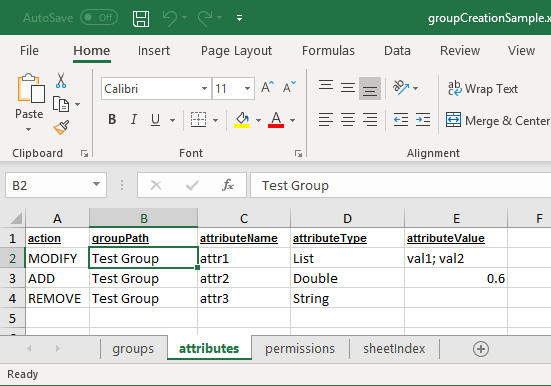Click the Paste clipboard icon
The image size is (551, 386).
(x=31, y=88)
